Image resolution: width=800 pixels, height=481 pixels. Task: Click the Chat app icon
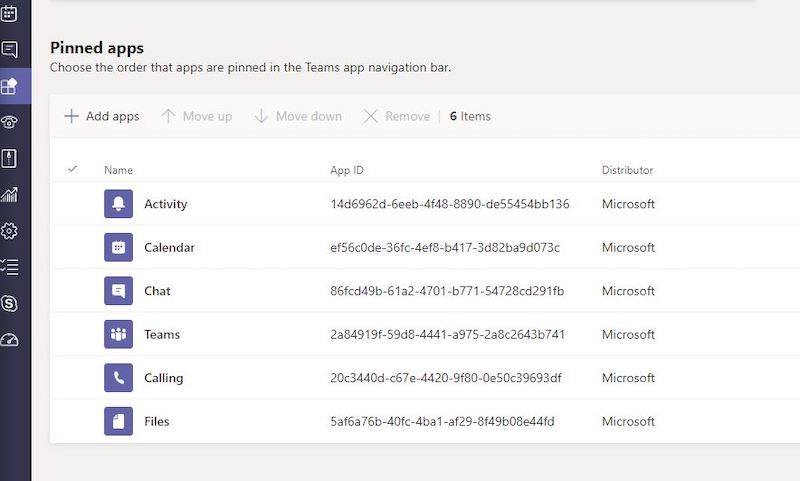click(x=118, y=291)
